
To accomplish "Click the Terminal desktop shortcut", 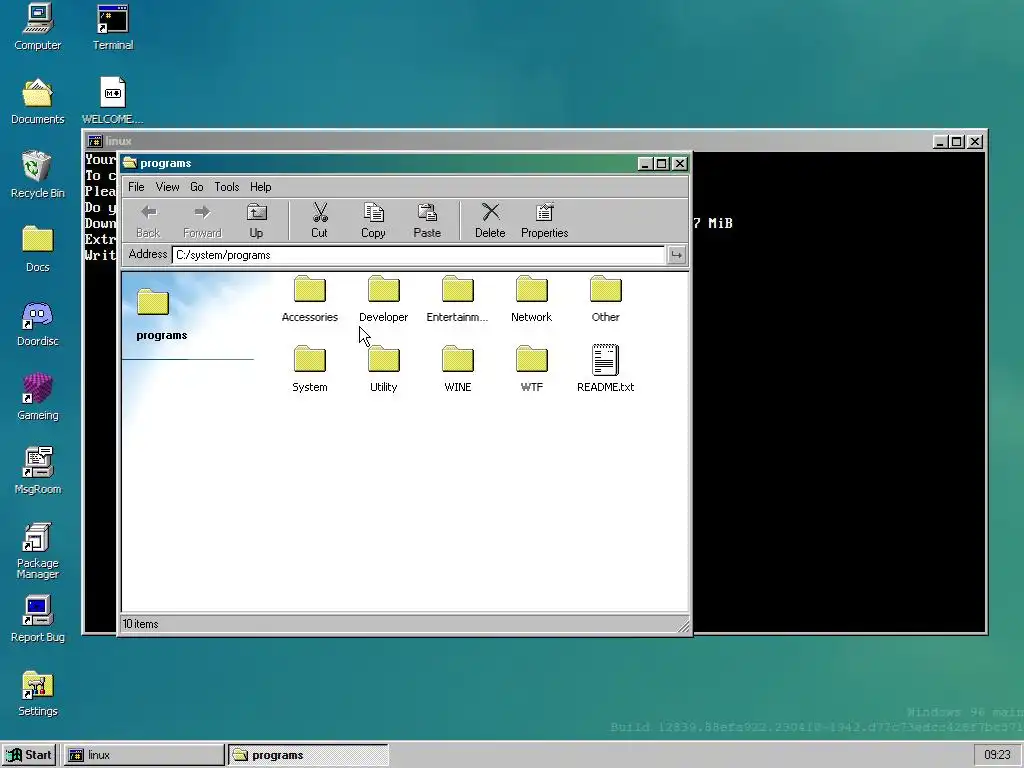I will tap(112, 27).
